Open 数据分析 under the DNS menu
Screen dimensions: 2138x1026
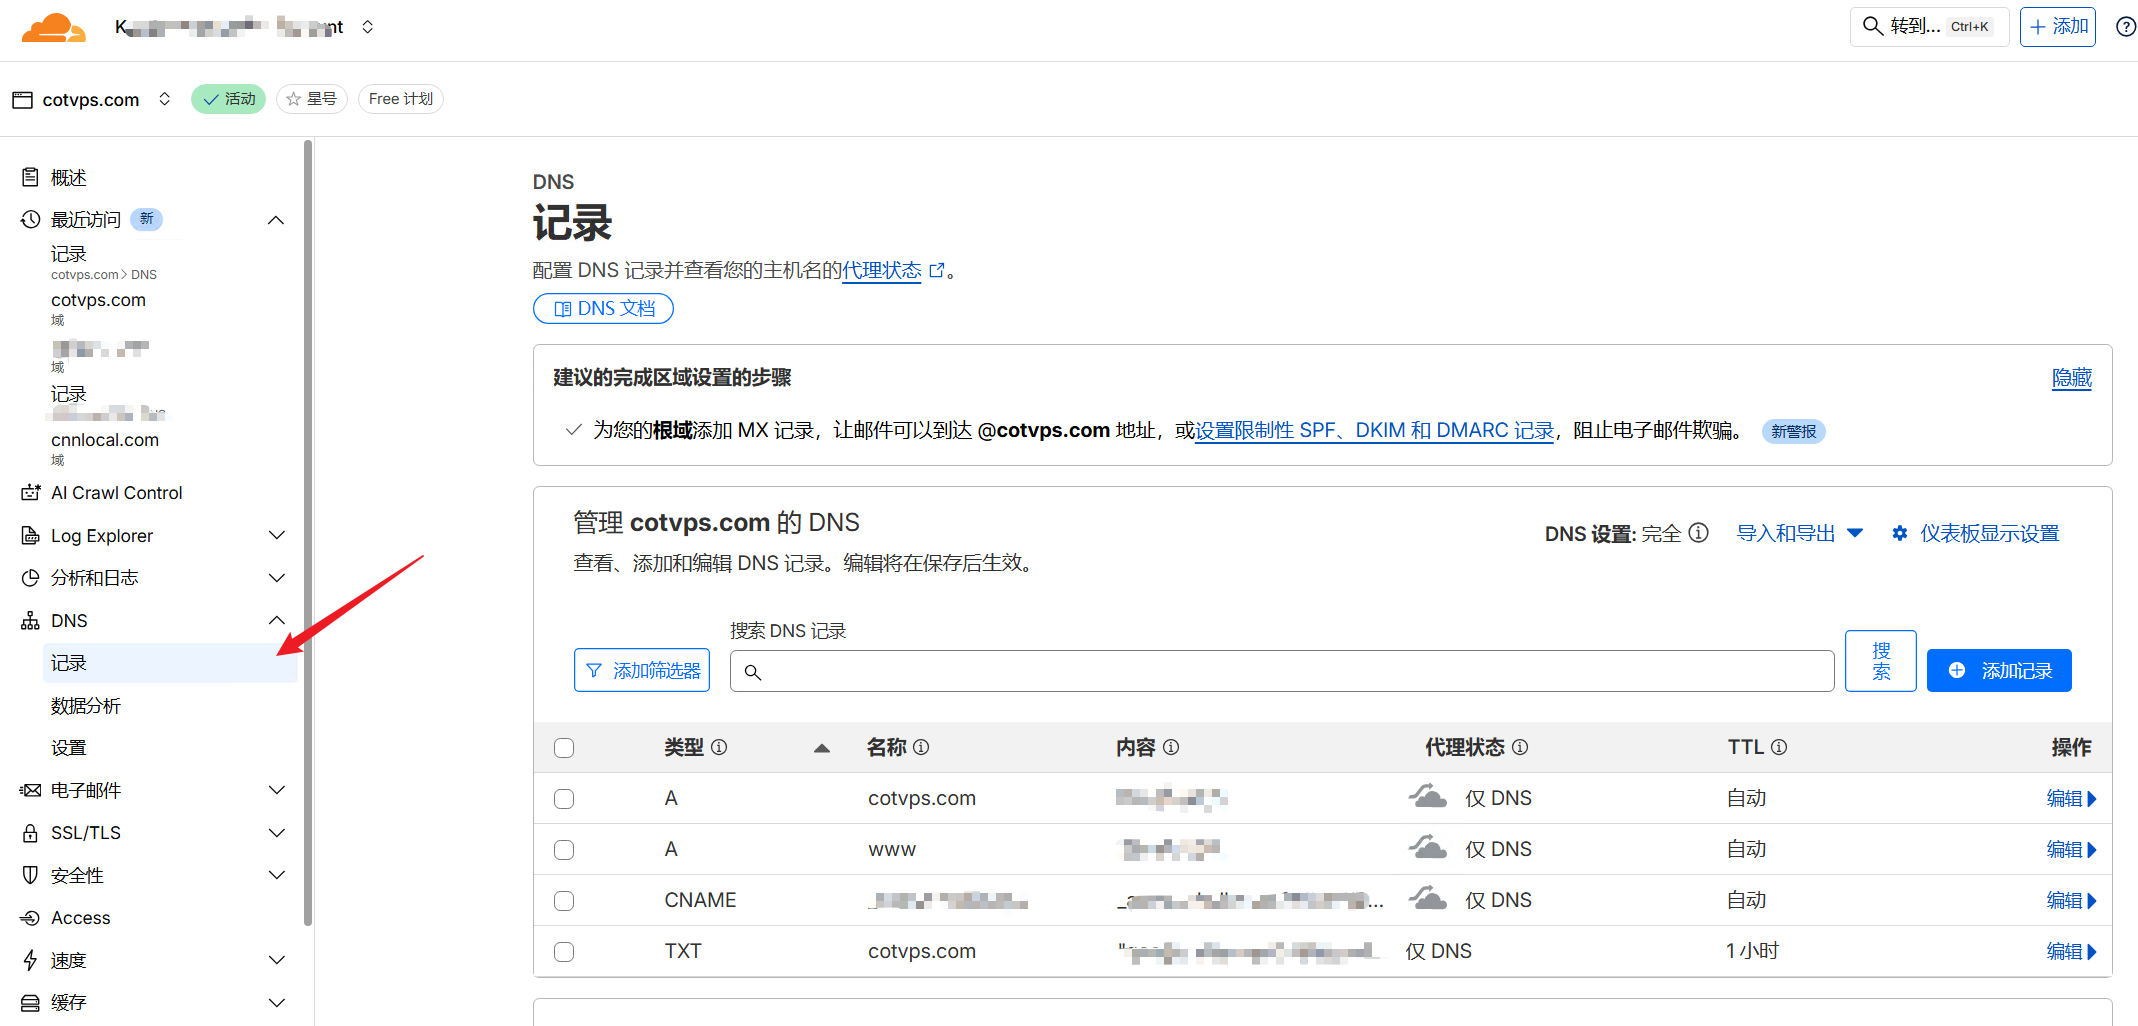(86, 706)
